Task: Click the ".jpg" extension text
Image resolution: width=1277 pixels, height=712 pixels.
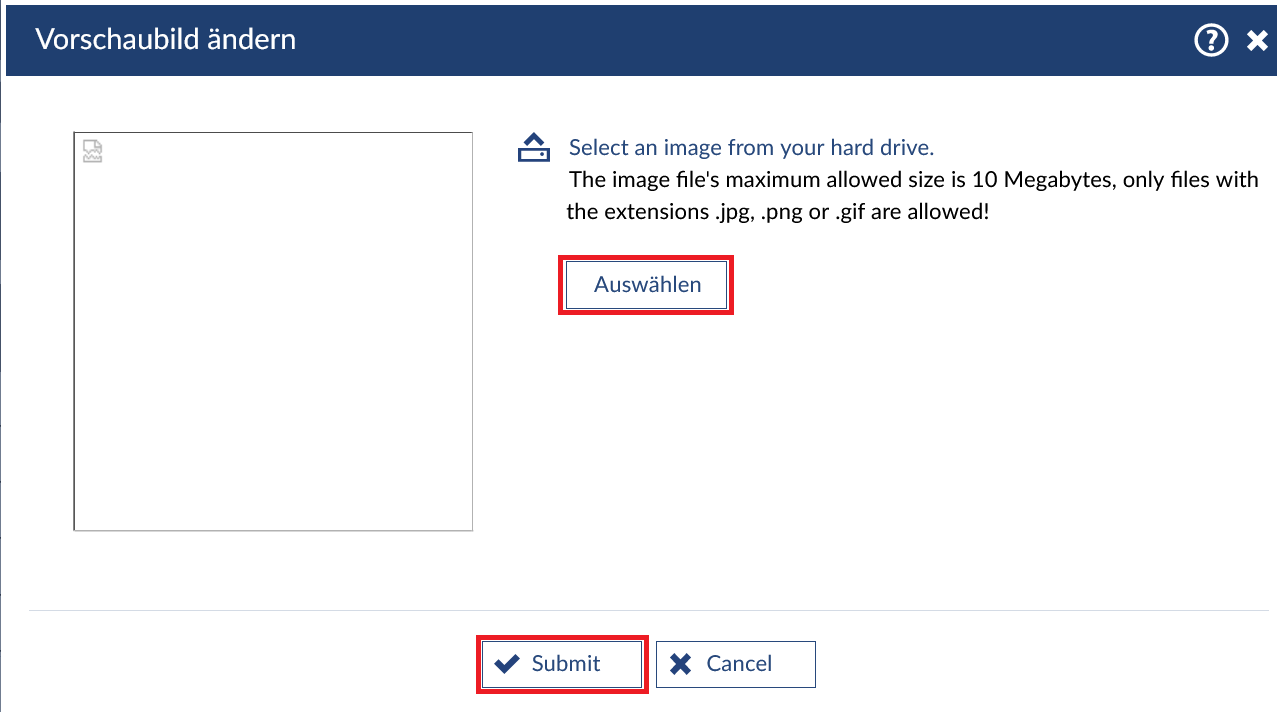Action: 733,212
